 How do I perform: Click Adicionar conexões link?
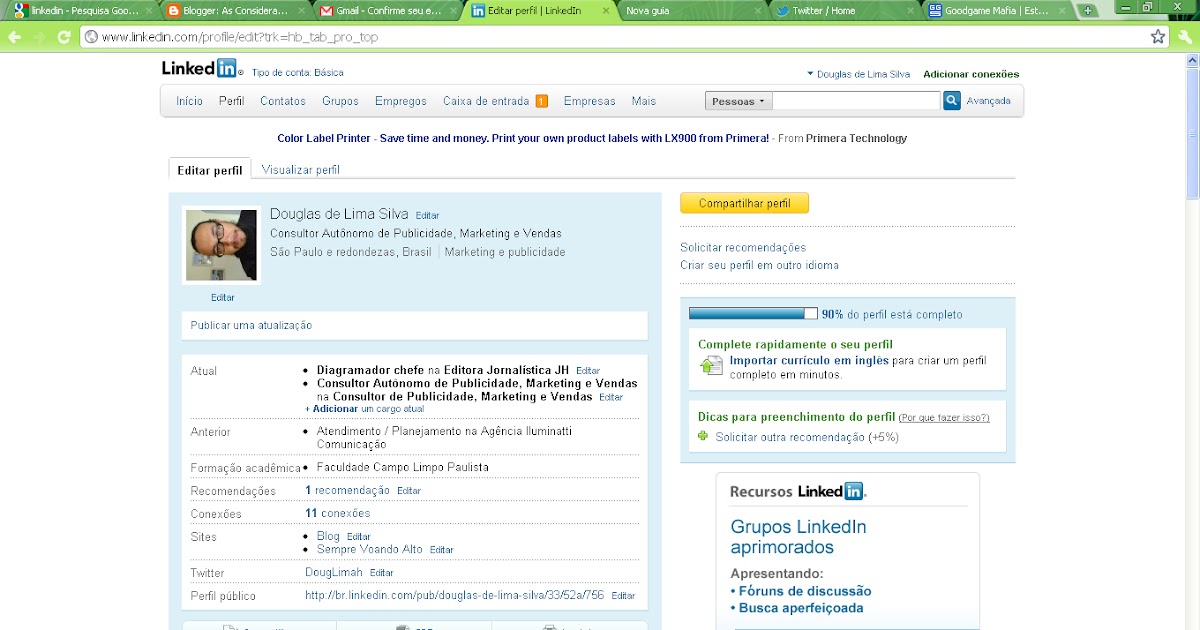971,74
